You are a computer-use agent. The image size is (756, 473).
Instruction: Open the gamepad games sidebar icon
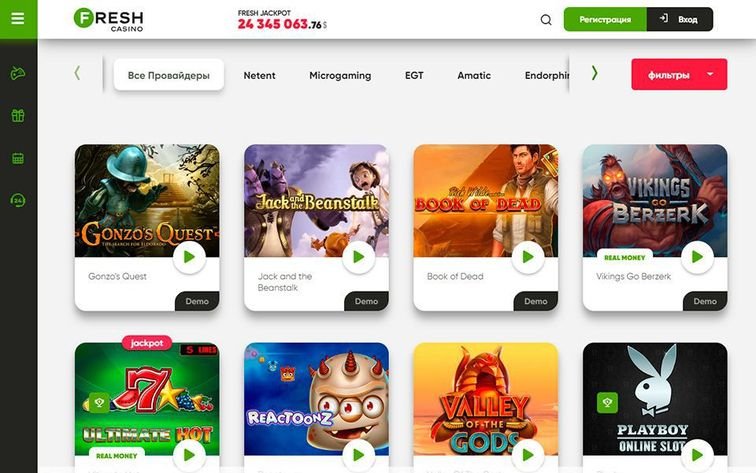click(18, 73)
